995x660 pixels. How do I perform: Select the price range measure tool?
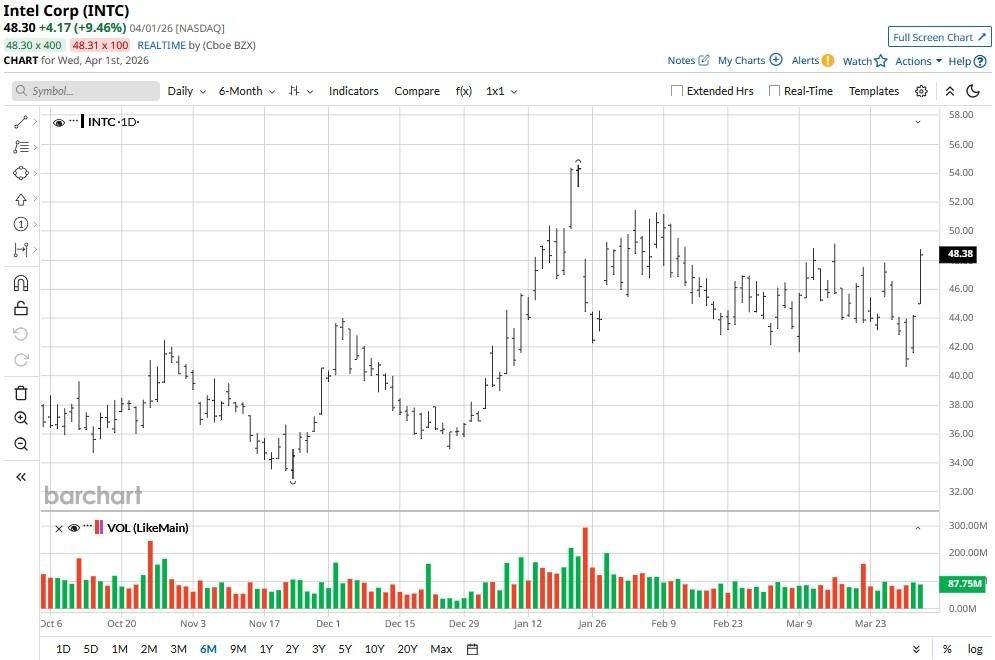[x=20, y=250]
